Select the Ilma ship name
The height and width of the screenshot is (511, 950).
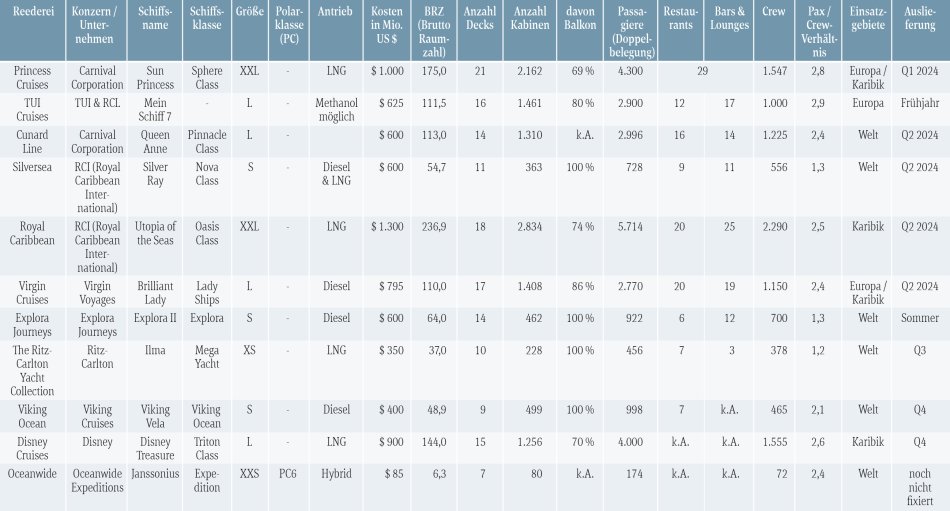coord(155,350)
